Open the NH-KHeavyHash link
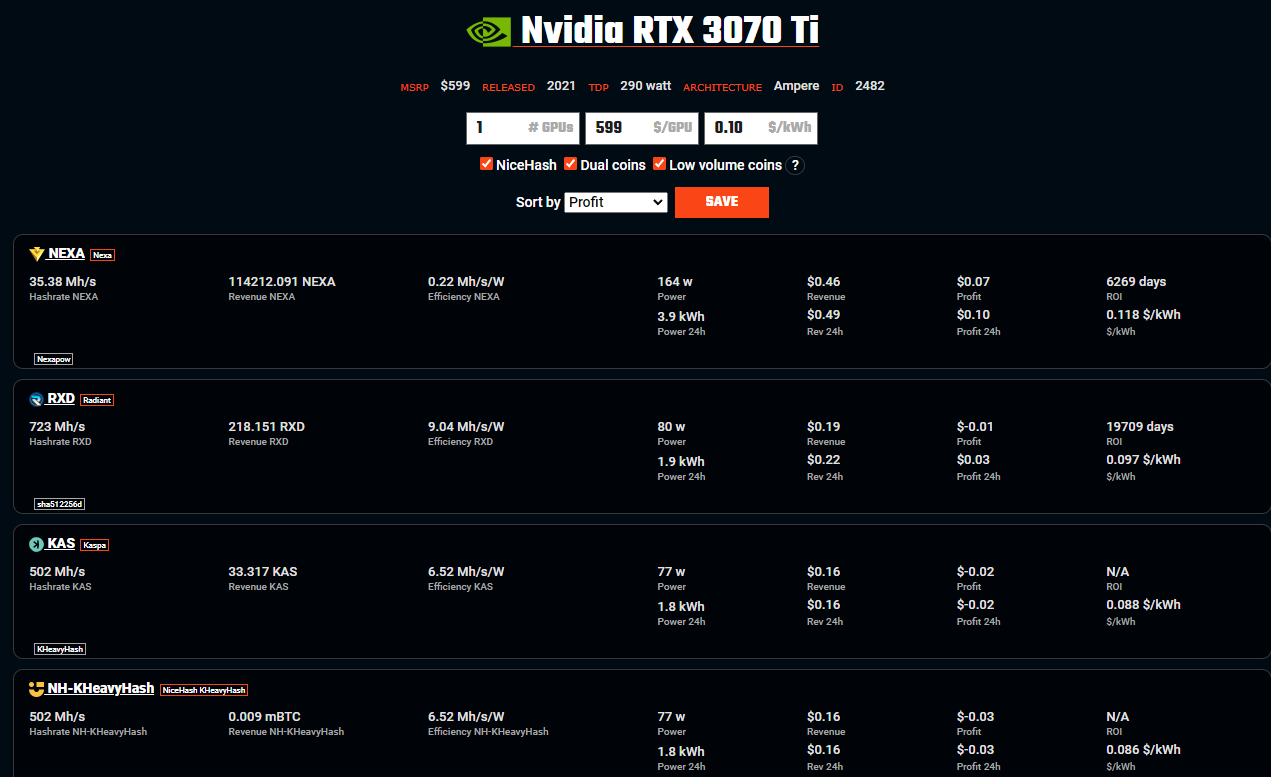1271x777 pixels. (100, 689)
